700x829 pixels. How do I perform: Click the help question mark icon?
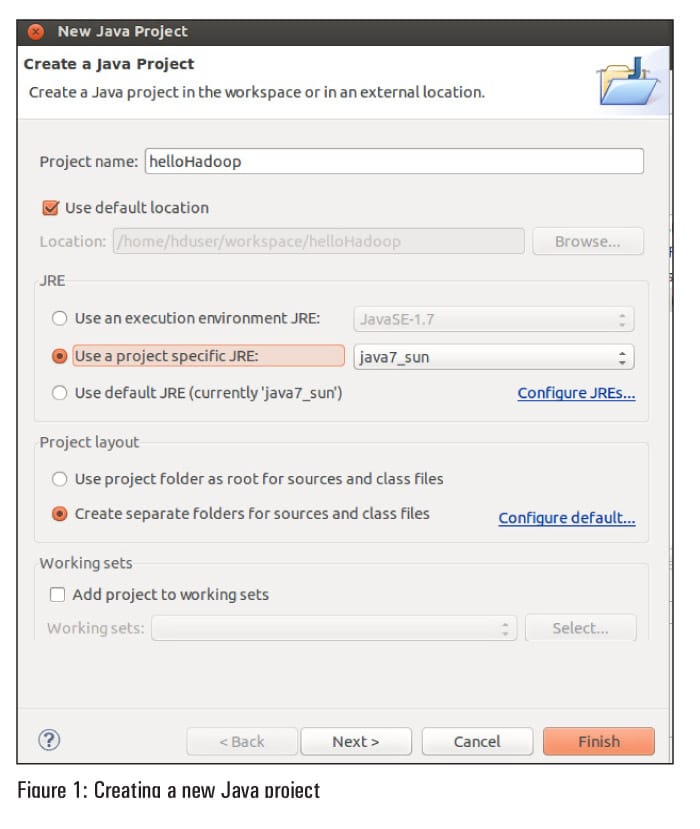click(49, 740)
